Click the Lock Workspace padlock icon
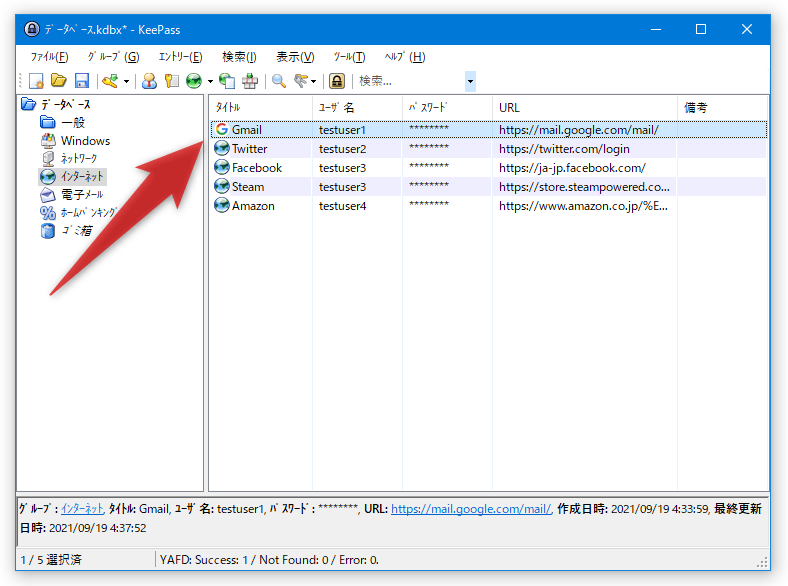 coord(337,81)
